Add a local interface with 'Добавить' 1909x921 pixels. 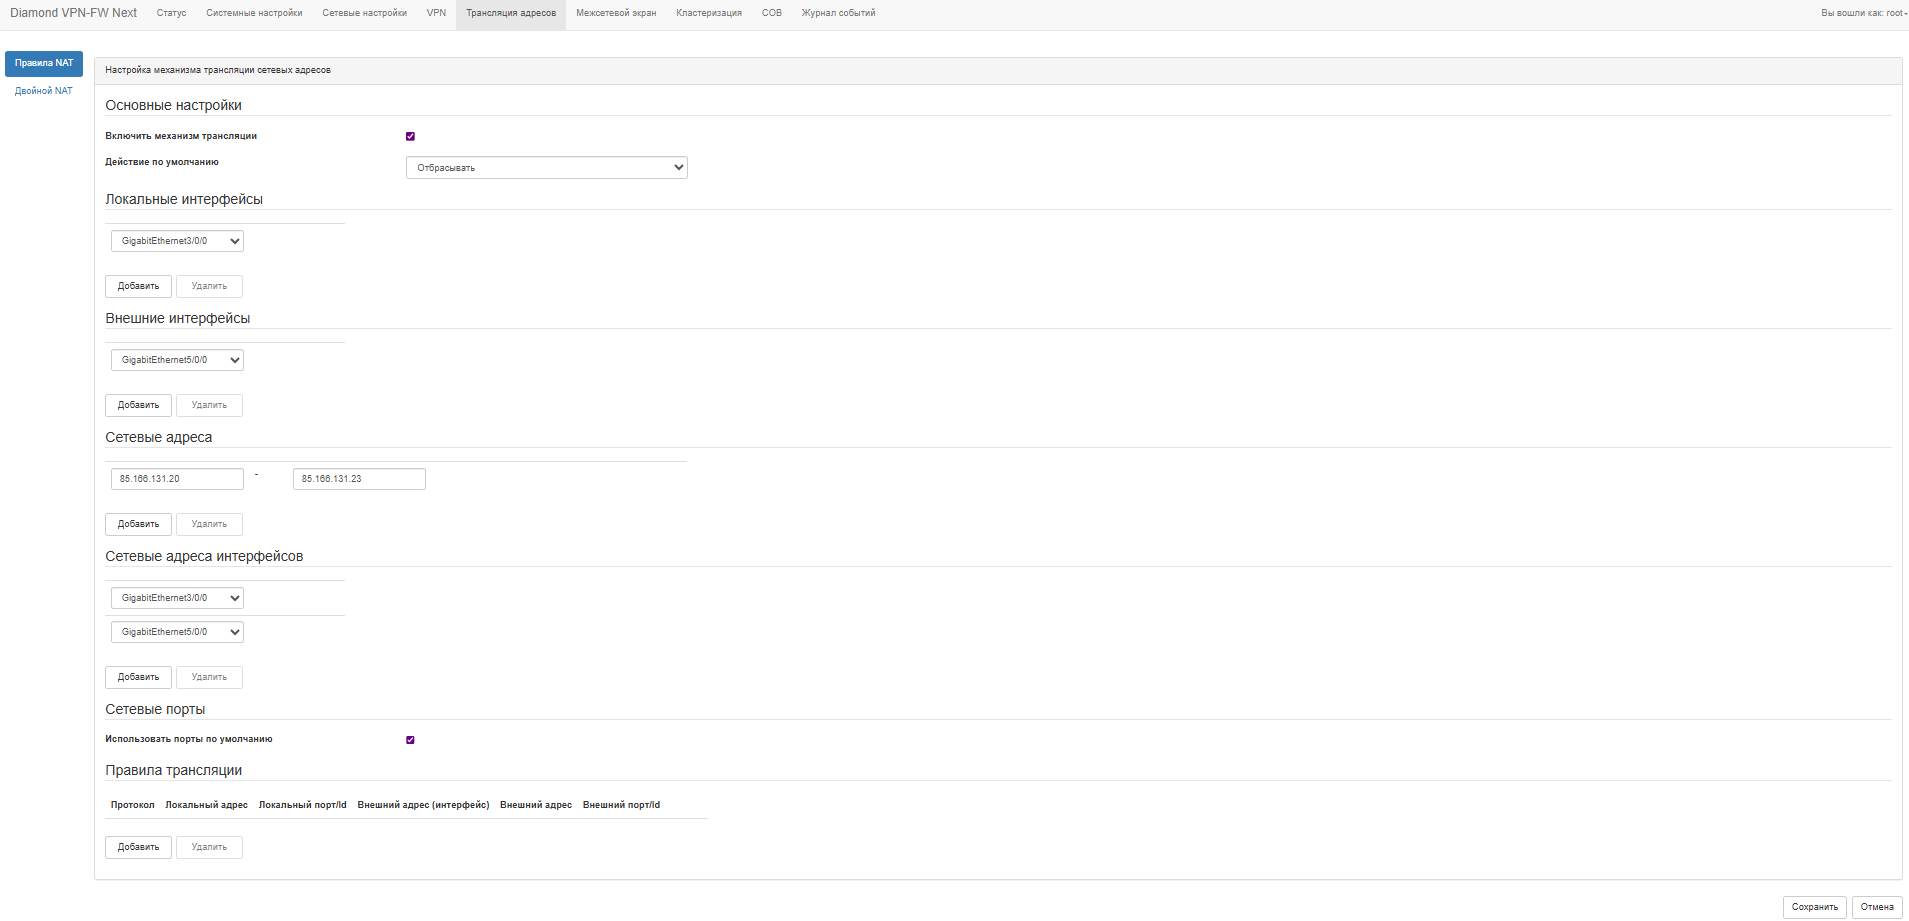(138, 286)
